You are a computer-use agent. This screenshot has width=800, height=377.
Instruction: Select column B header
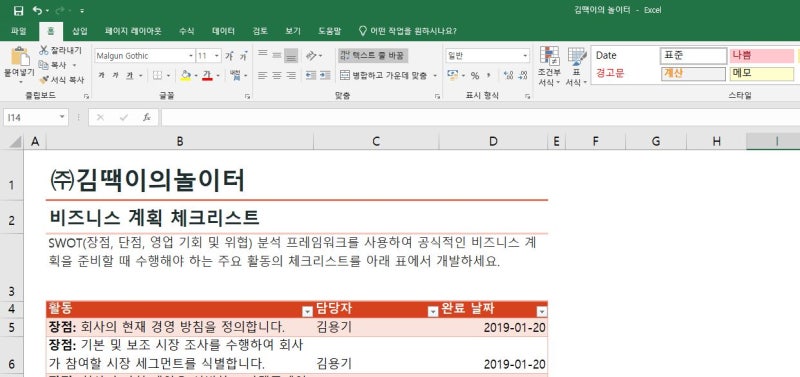click(180, 142)
